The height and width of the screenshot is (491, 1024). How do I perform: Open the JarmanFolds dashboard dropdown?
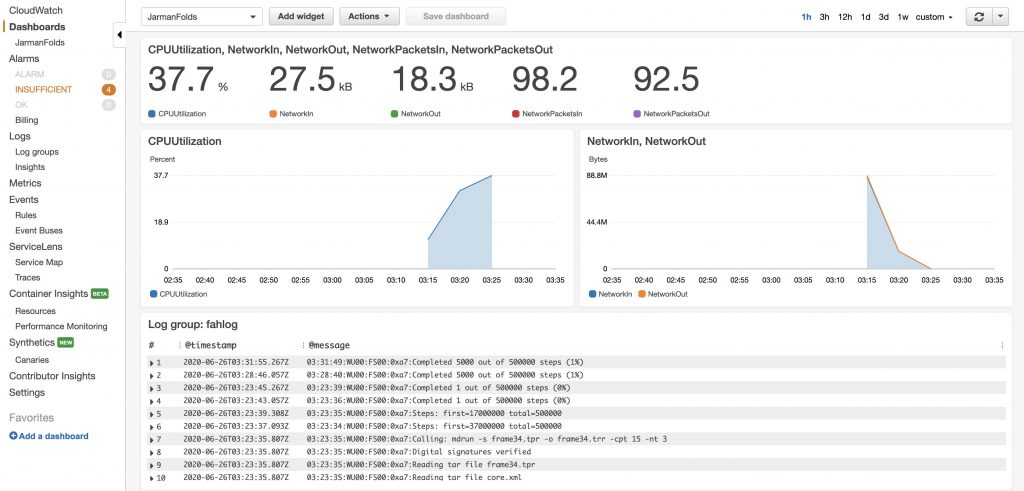tap(202, 17)
